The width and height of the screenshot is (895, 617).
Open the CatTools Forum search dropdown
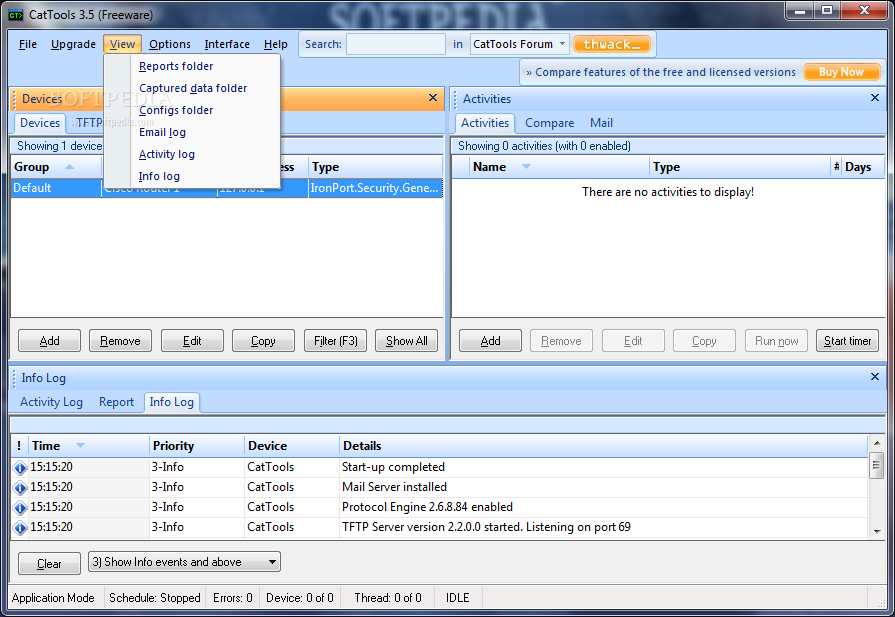coord(562,44)
